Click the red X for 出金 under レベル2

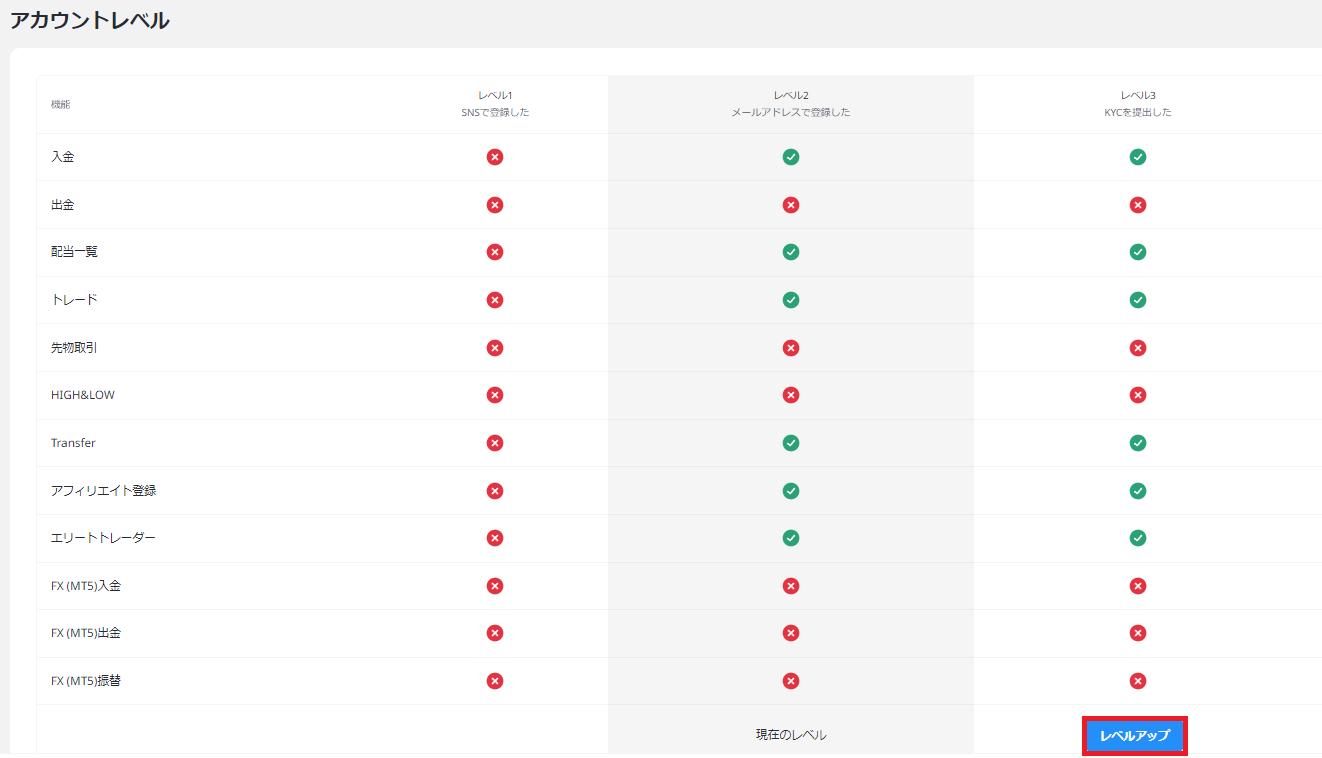click(791, 205)
